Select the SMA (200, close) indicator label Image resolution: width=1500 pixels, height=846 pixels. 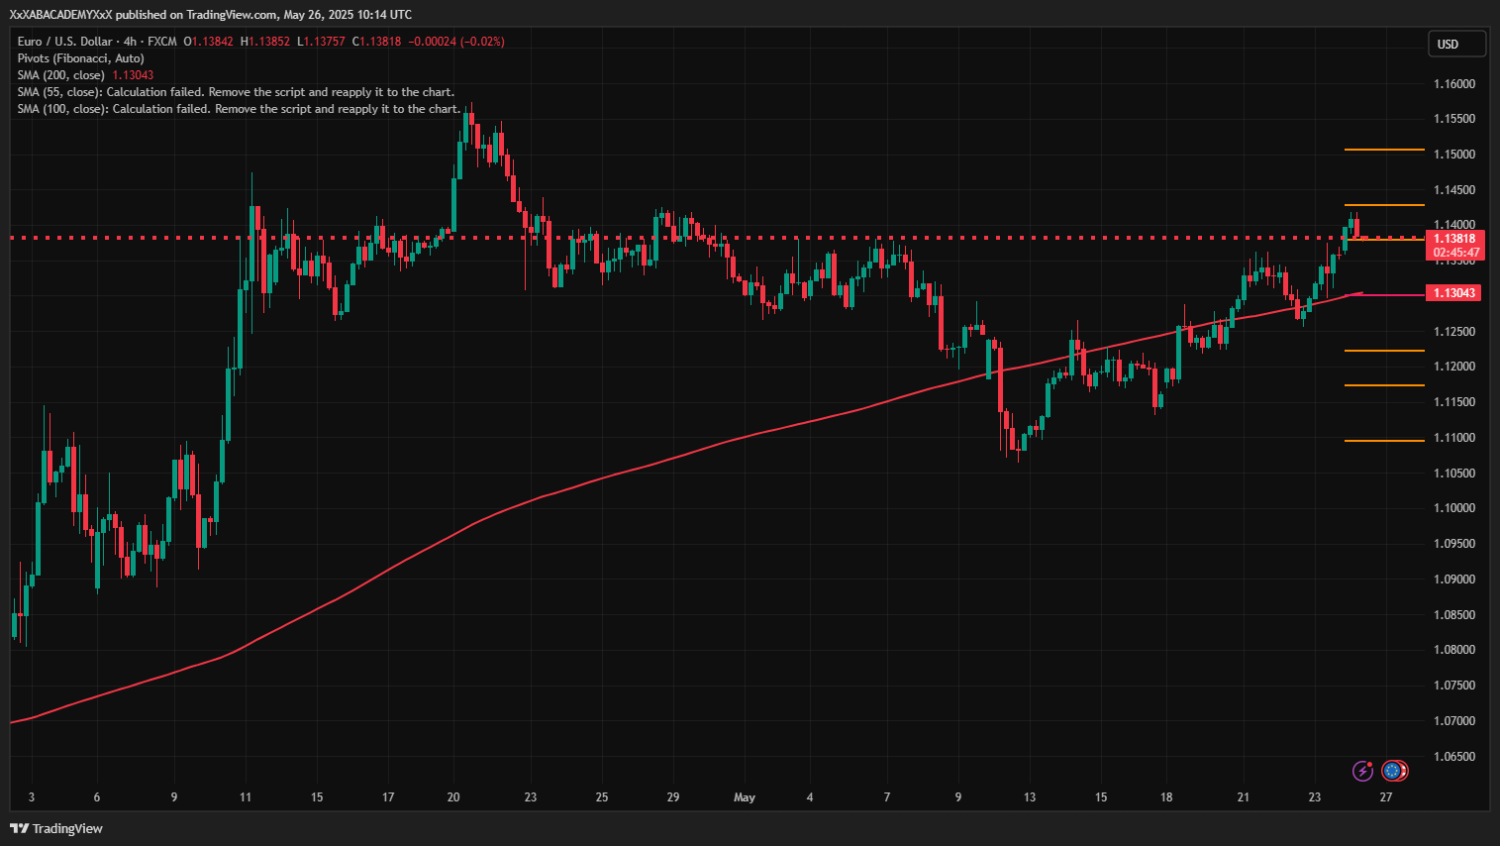tap(61, 75)
